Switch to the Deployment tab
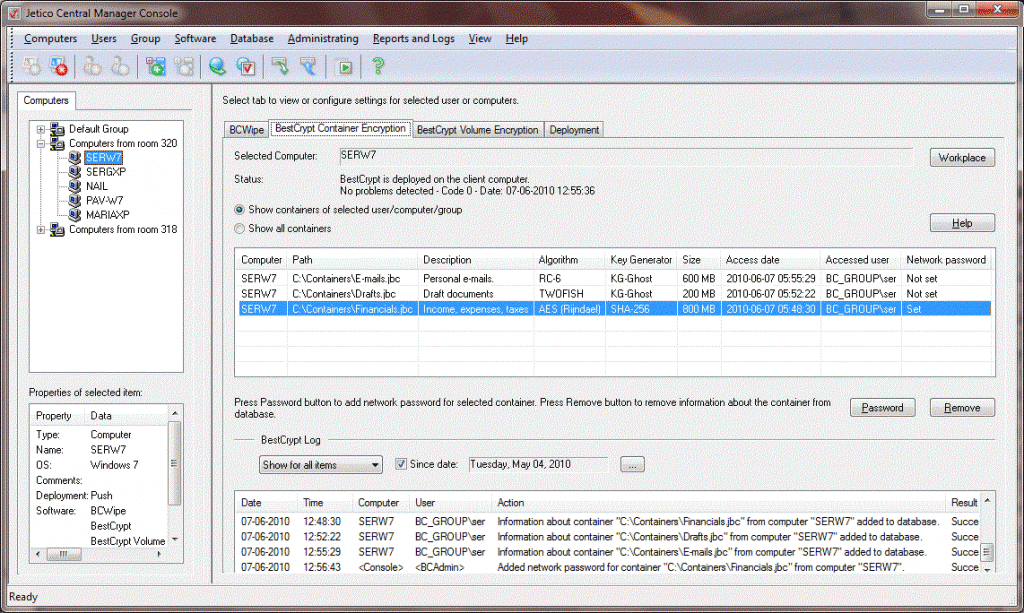 click(x=574, y=130)
